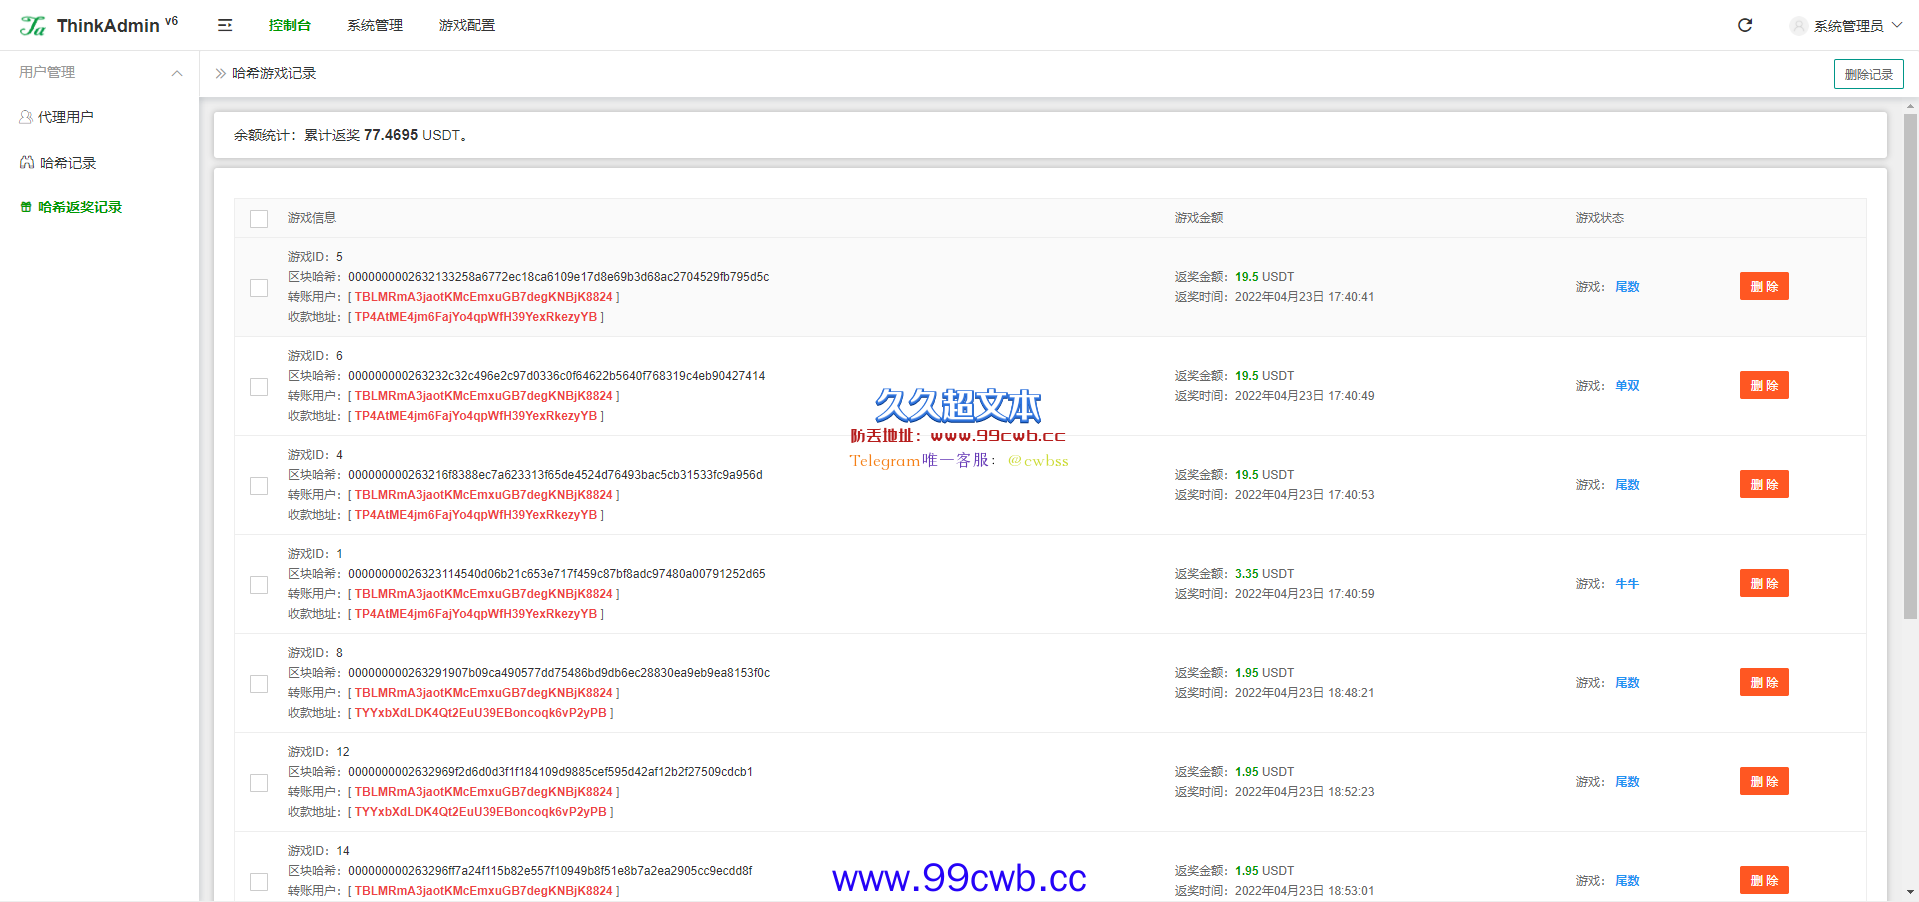Open the 系统管理员 account dropdown

pos(1848,26)
